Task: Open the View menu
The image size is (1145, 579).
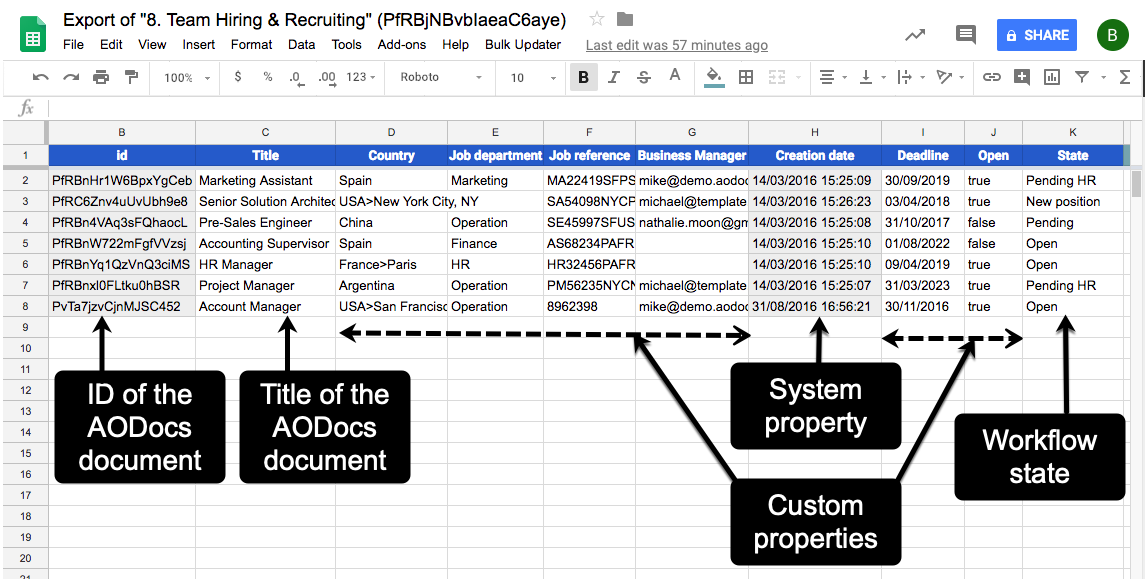Action: [152, 45]
